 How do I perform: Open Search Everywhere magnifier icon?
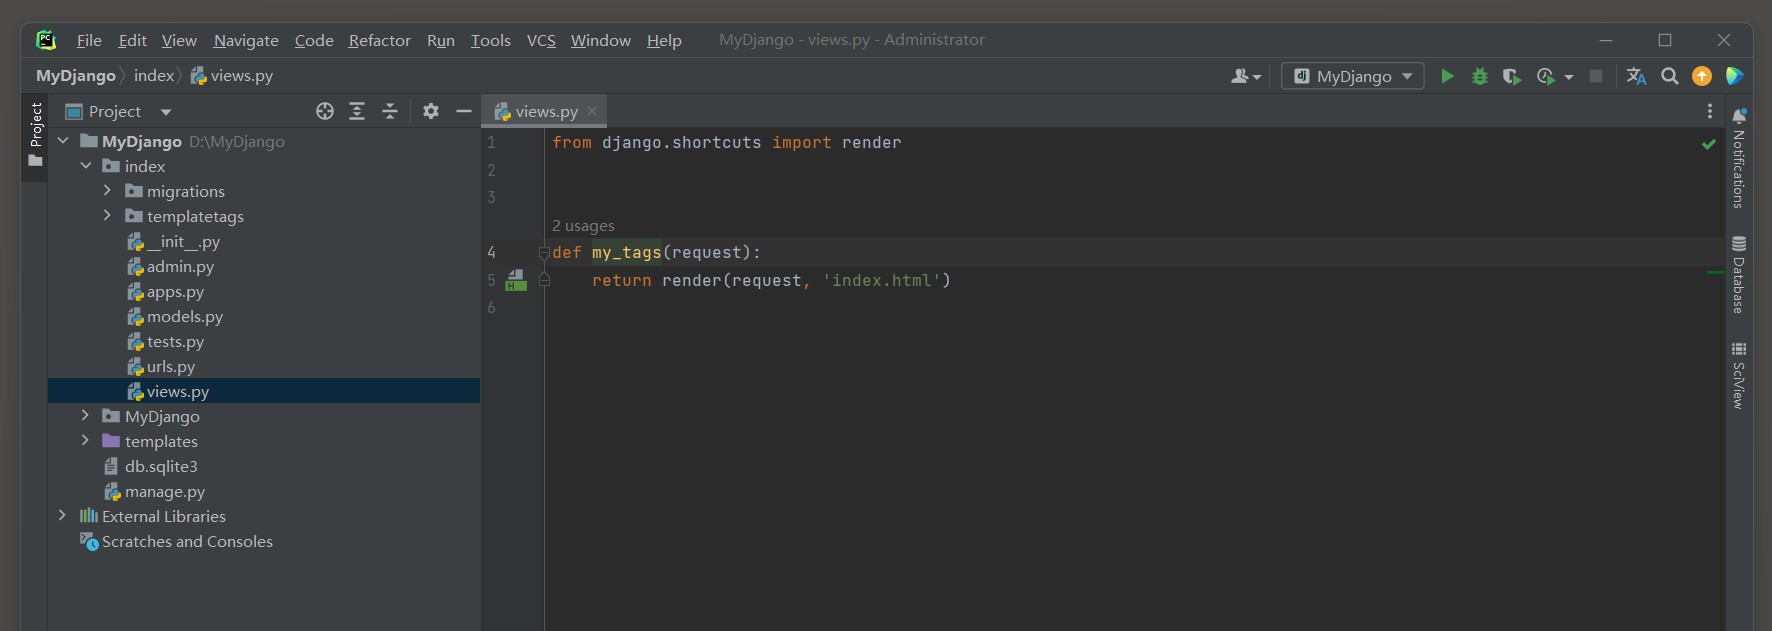click(1669, 76)
